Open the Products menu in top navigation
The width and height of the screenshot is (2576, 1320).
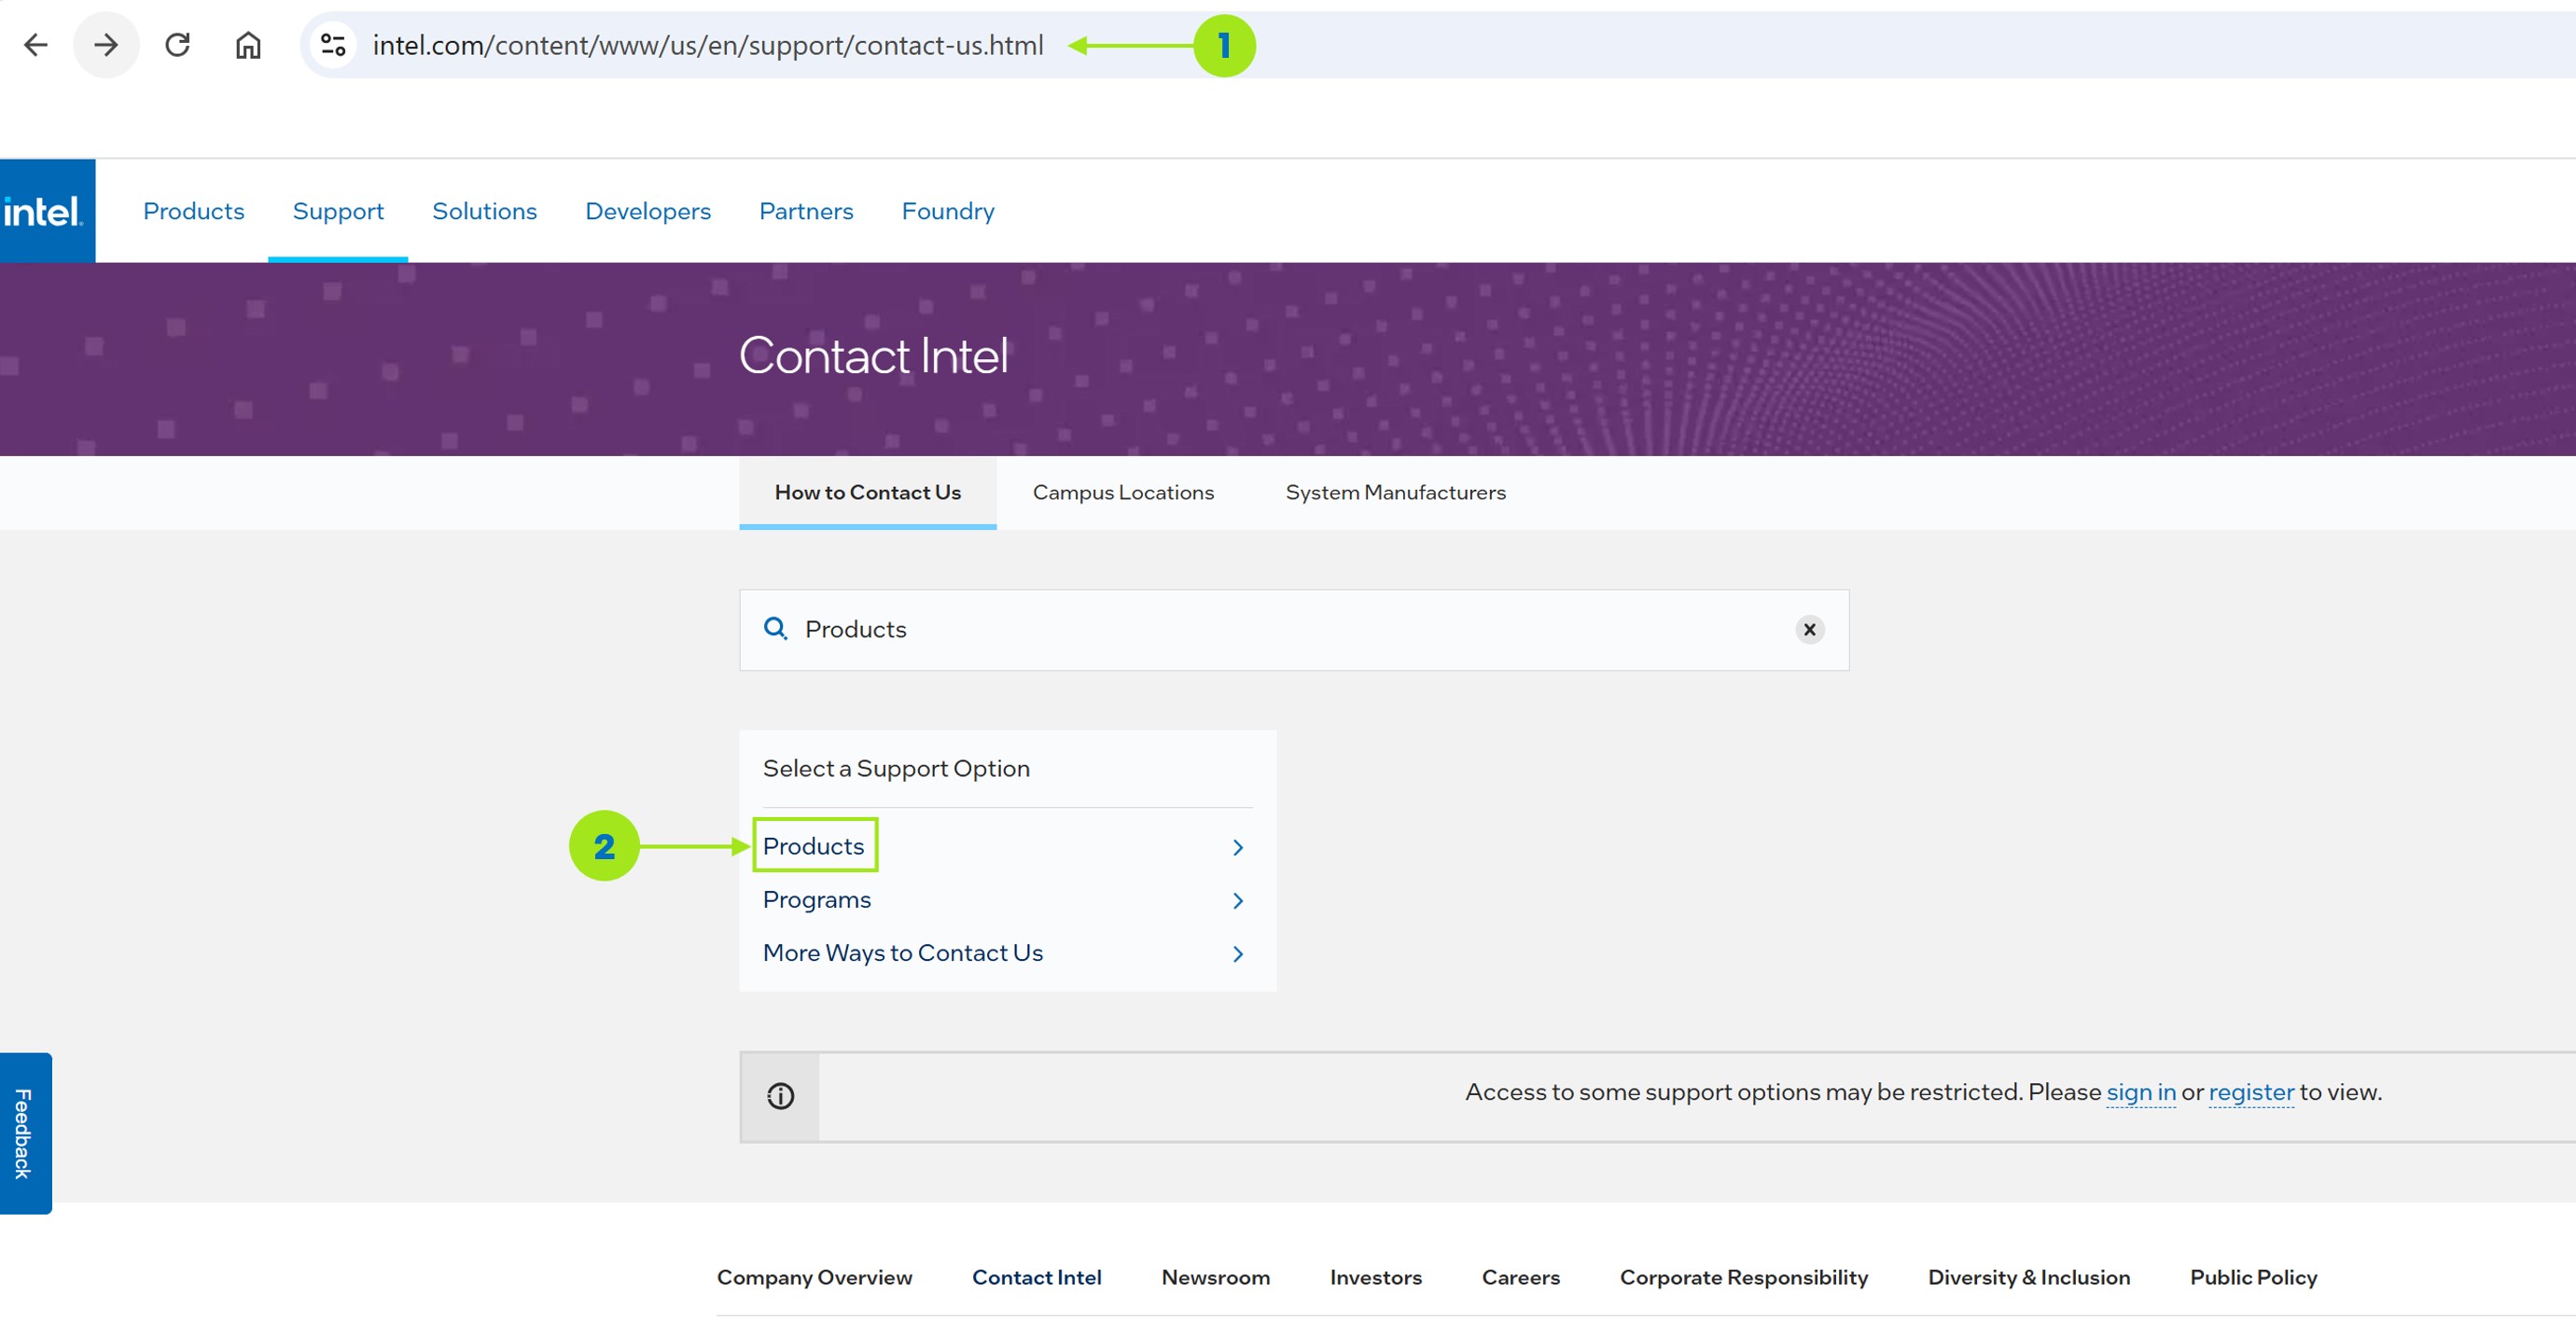194,211
